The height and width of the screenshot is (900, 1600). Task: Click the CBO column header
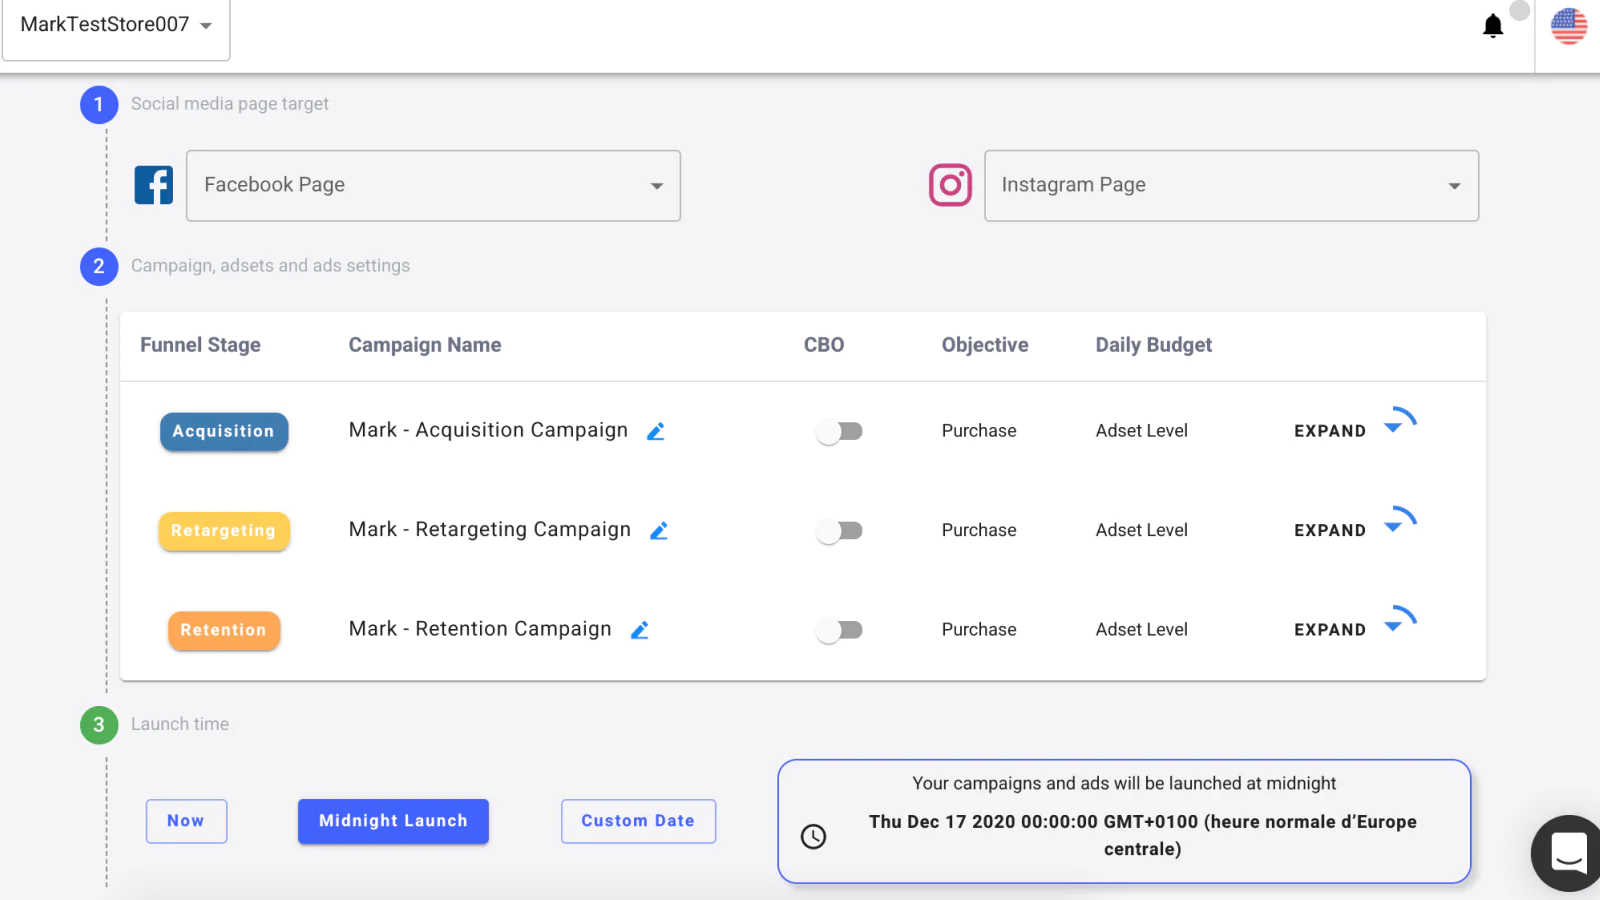824,345
